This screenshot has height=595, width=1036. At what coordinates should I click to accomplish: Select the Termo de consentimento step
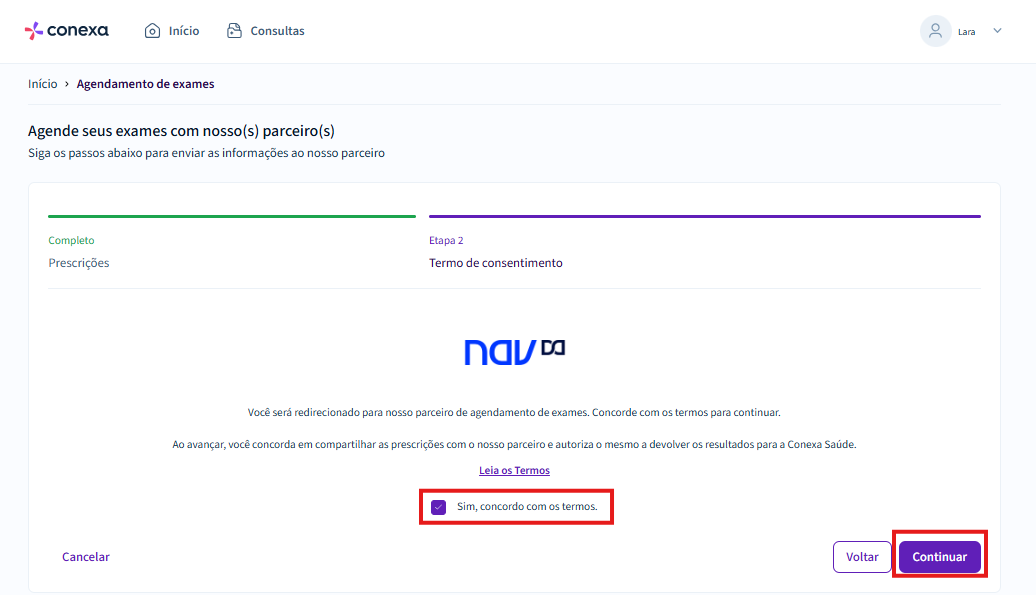click(495, 263)
